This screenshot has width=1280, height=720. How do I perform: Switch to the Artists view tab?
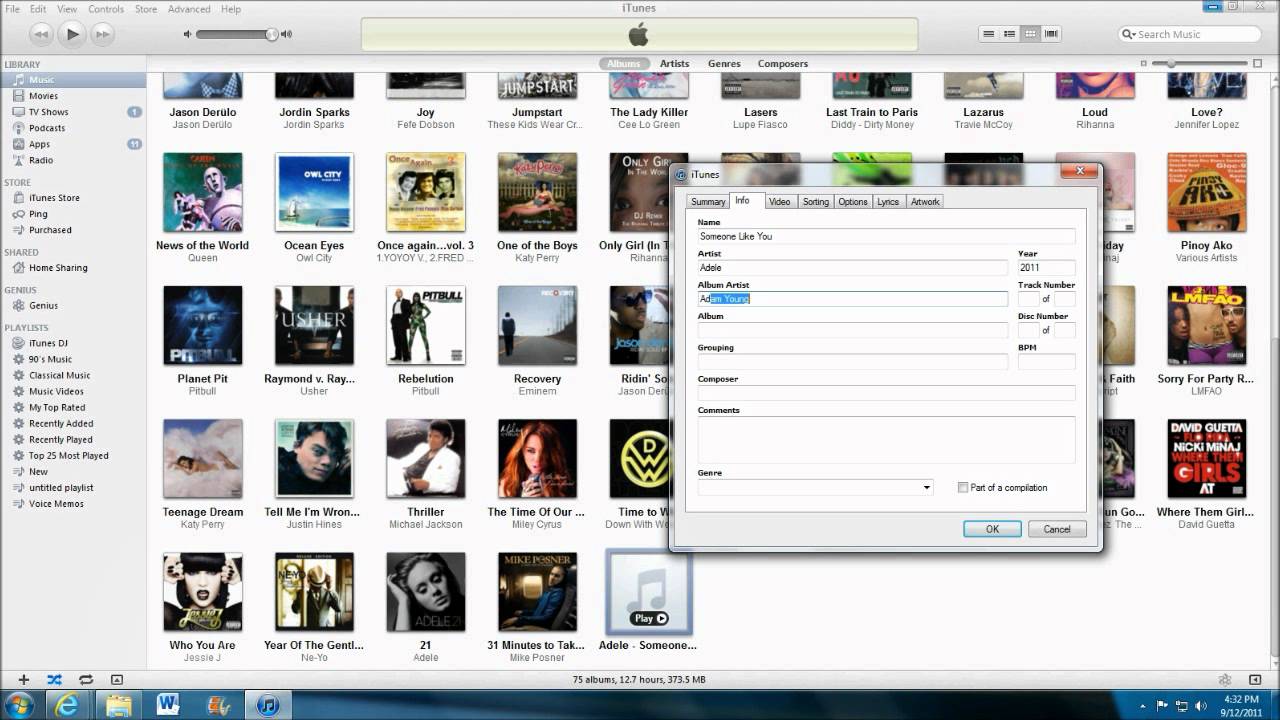pyautogui.click(x=674, y=63)
